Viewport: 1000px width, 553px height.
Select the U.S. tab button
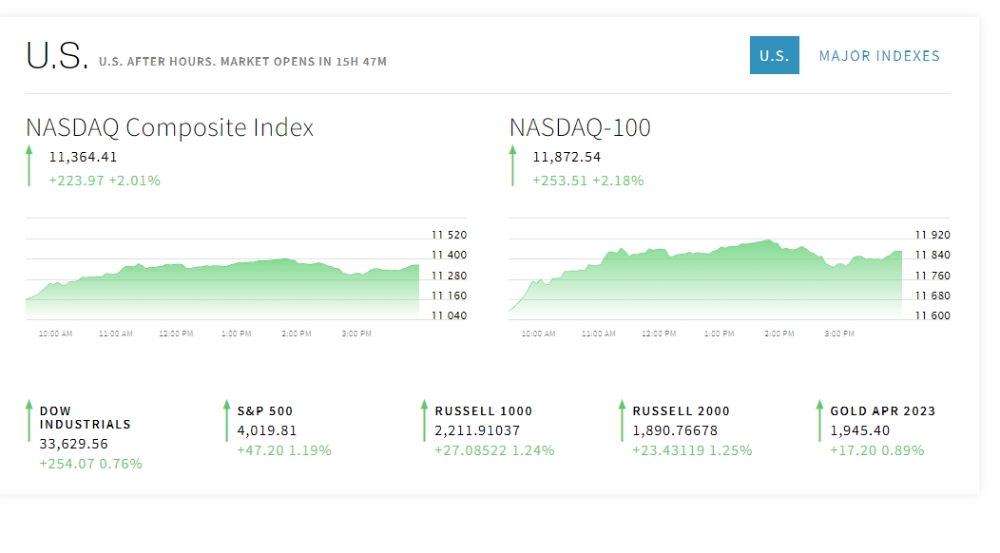[774, 55]
